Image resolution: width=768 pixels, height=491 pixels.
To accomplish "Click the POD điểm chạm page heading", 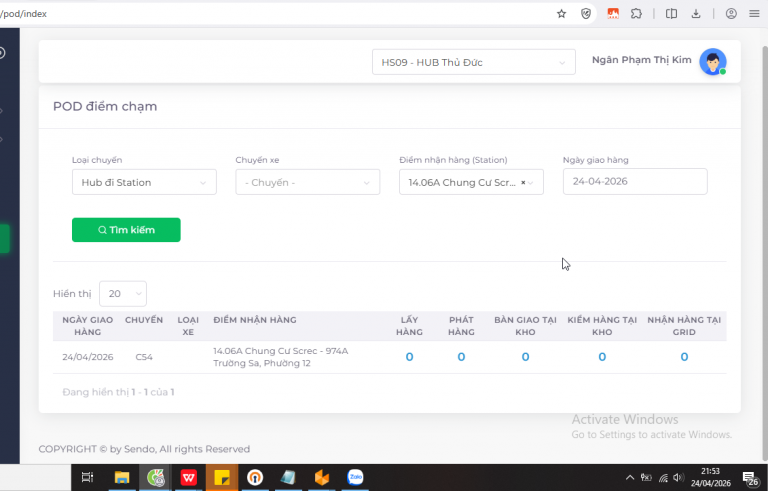I will point(105,106).
